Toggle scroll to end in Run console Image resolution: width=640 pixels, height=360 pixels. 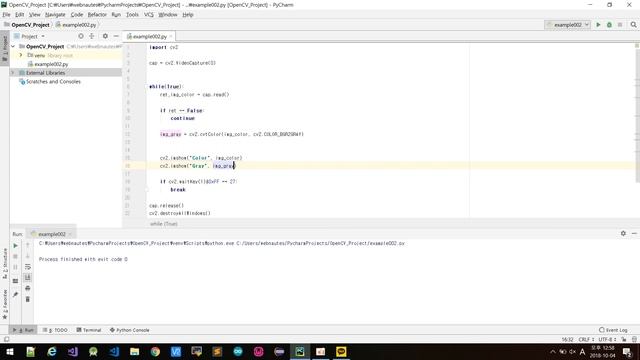pos(28,278)
